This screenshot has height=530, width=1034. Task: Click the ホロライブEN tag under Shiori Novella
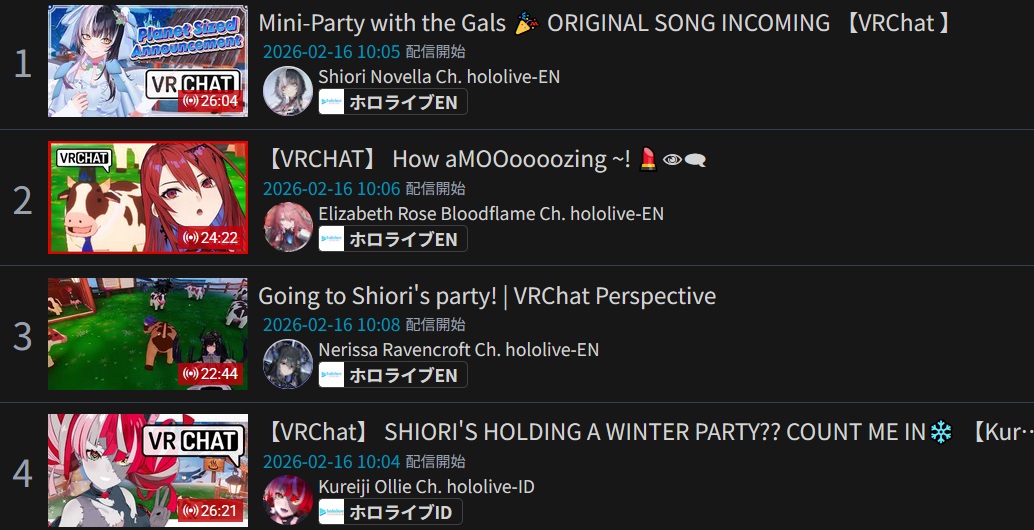(393, 102)
